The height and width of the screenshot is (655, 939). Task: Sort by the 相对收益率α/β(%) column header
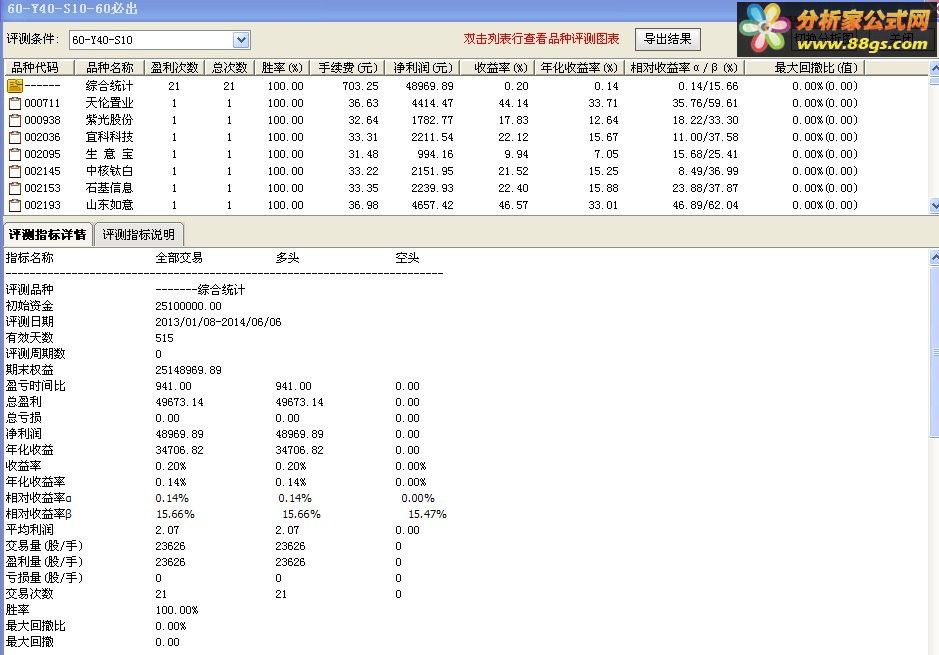[684, 68]
